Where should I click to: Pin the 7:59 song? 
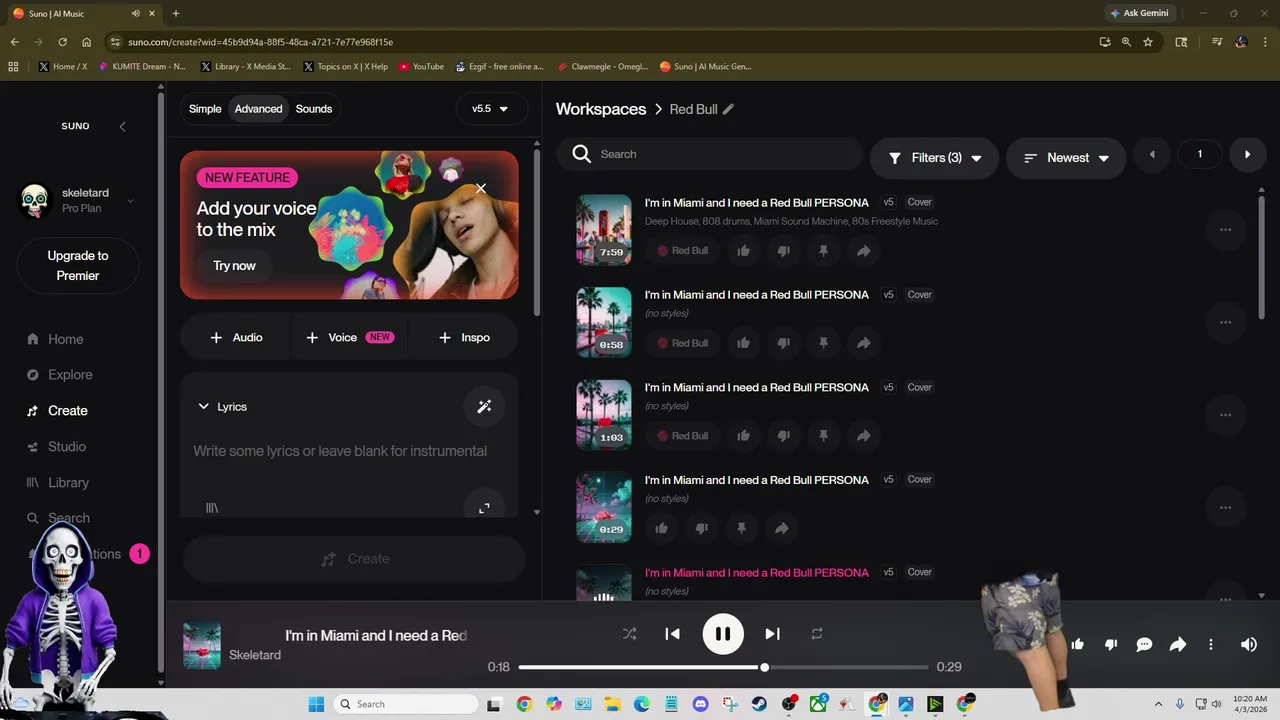point(823,251)
